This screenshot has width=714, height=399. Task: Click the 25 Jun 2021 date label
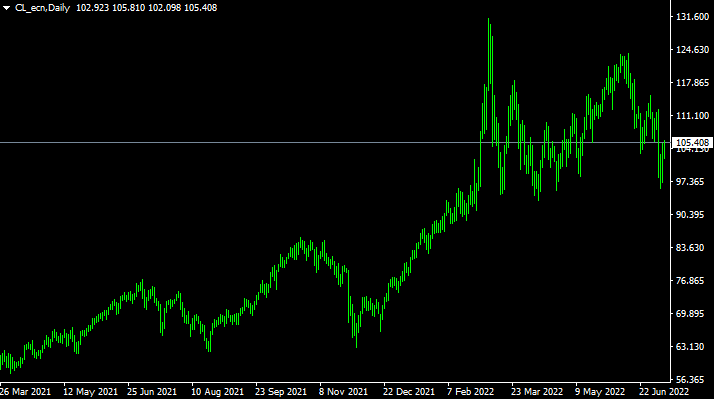click(x=152, y=392)
